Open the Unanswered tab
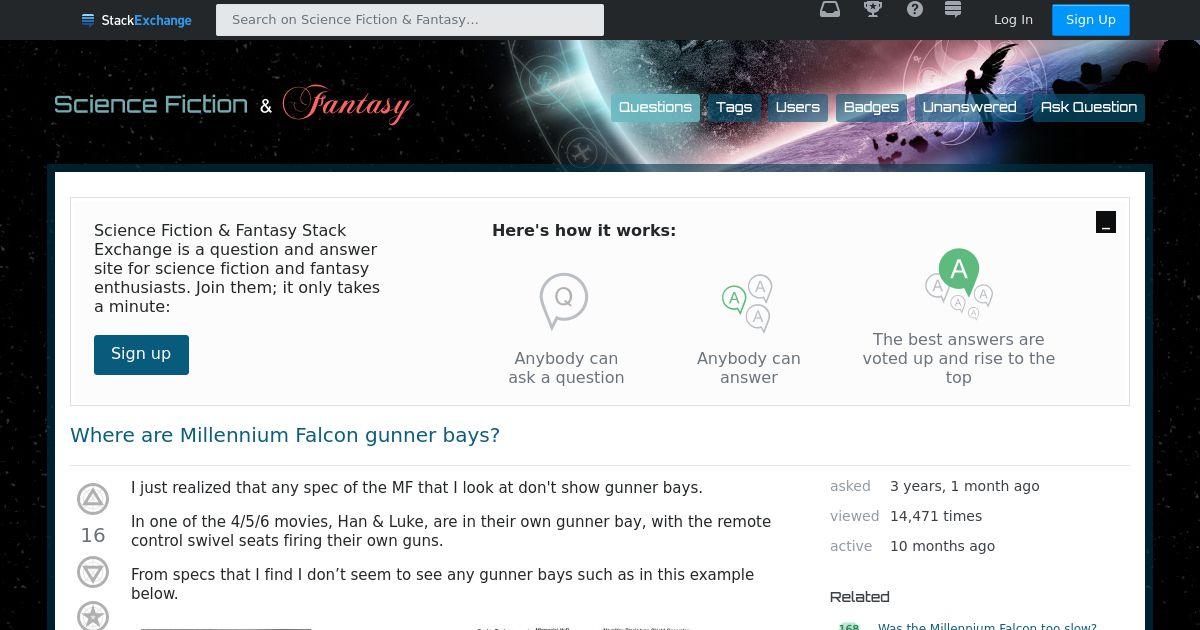Viewport: 1200px width, 630px height. [x=969, y=108]
